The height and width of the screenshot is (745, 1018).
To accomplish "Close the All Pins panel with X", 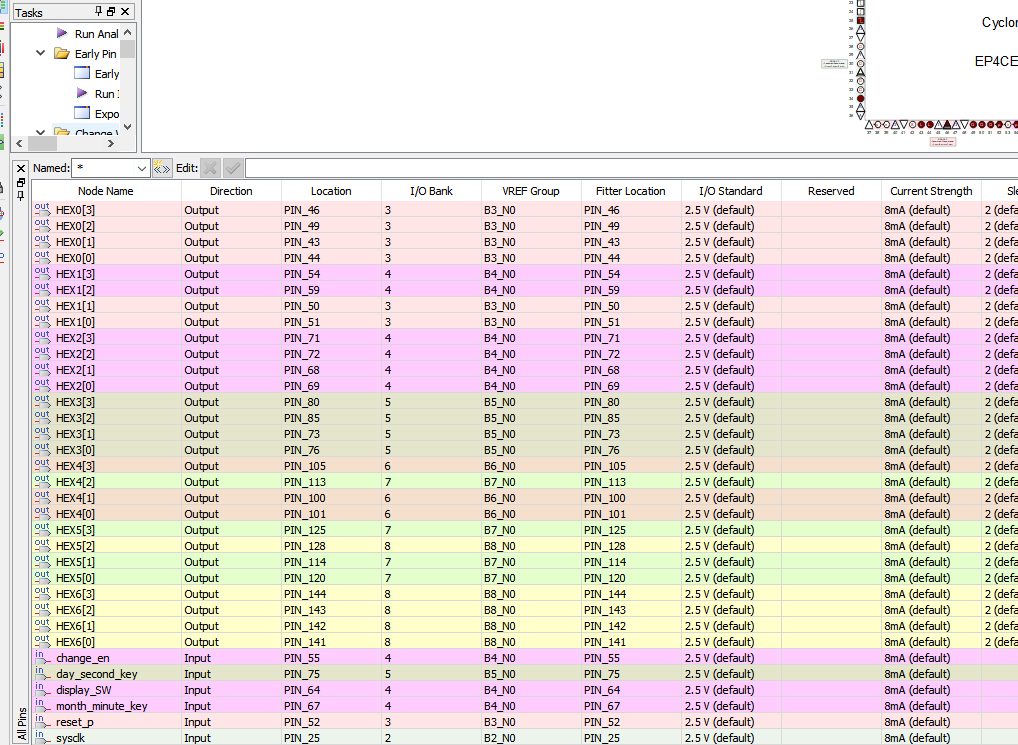I will [x=21, y=169].
